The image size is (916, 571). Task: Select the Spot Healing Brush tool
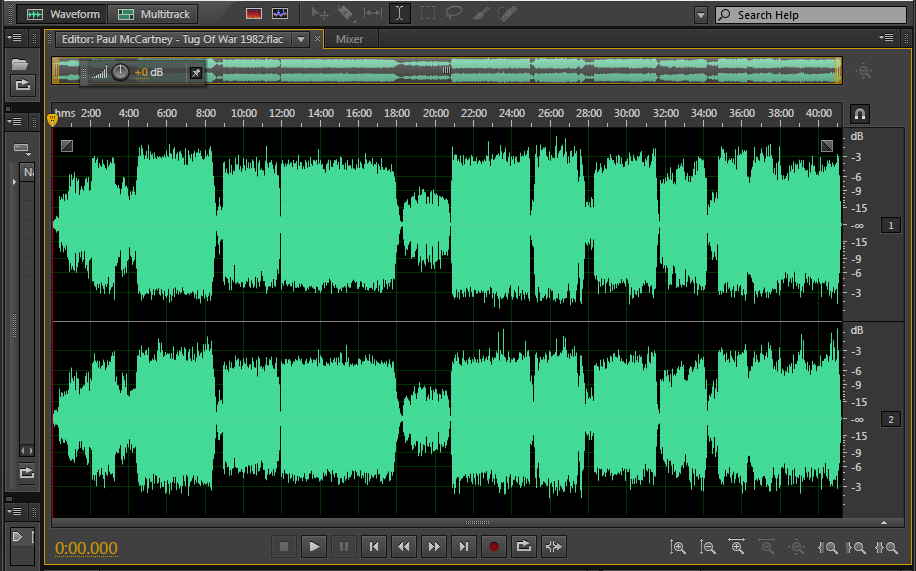pyautogui.click(x=507, y=13)
